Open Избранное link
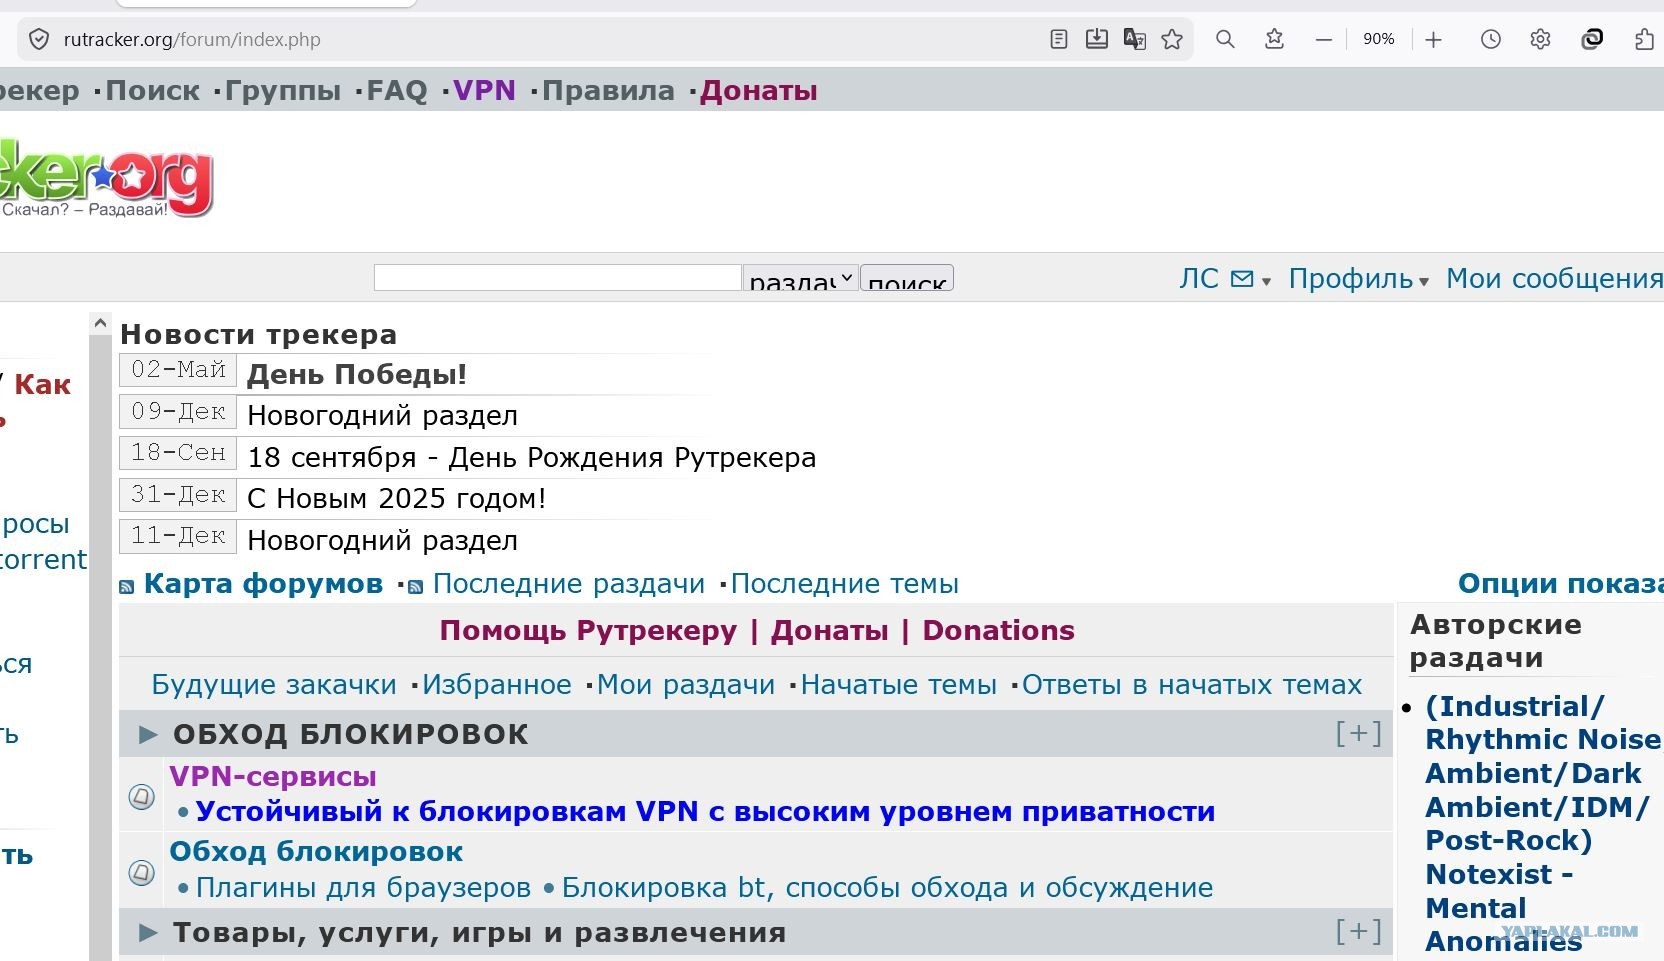Image resolution: width=1664 pixels, height=961 pixels. click(497, 685)
